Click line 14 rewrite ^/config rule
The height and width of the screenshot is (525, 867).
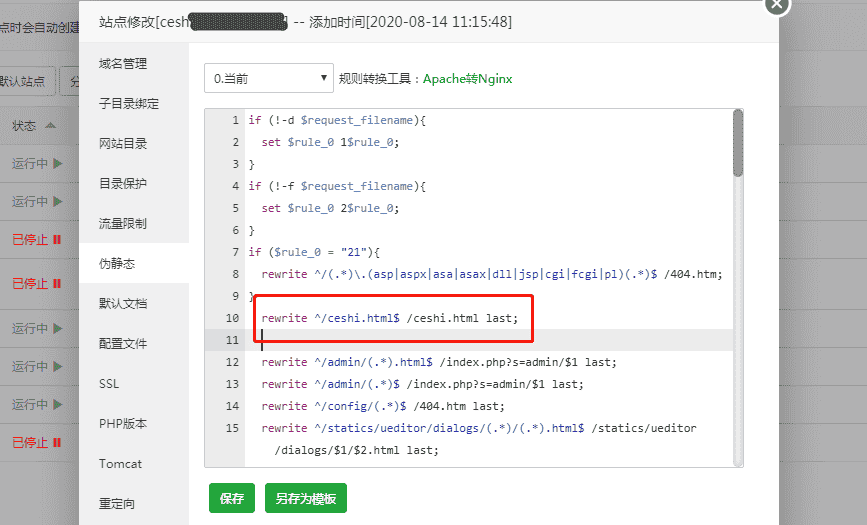[383, 406]
